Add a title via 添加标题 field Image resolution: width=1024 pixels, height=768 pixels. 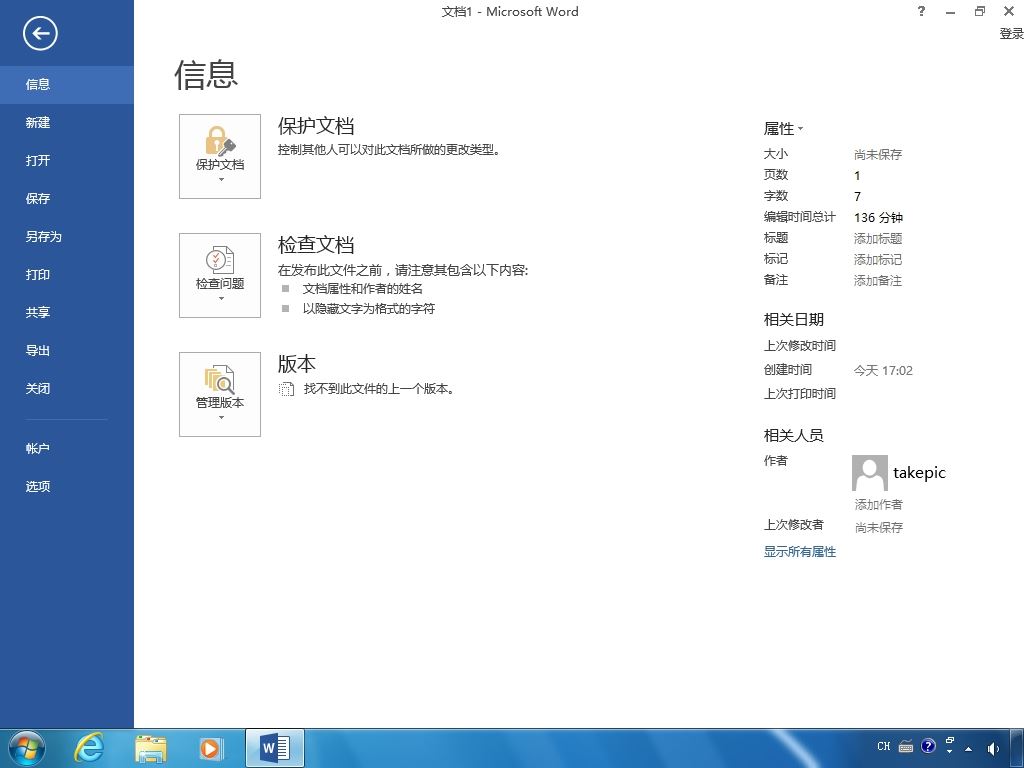pyautogui.click(x=878, y=238)
